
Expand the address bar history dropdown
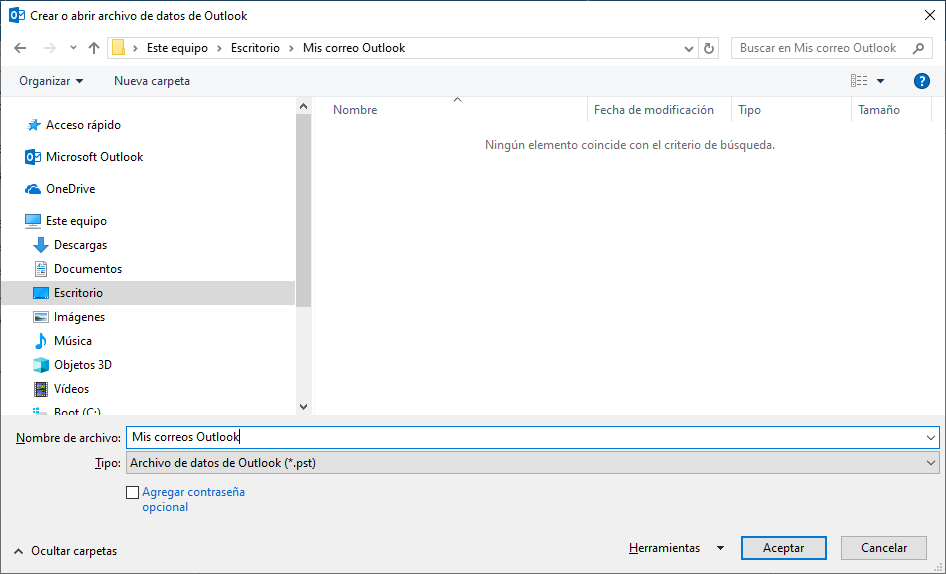(x=688, y=48)
